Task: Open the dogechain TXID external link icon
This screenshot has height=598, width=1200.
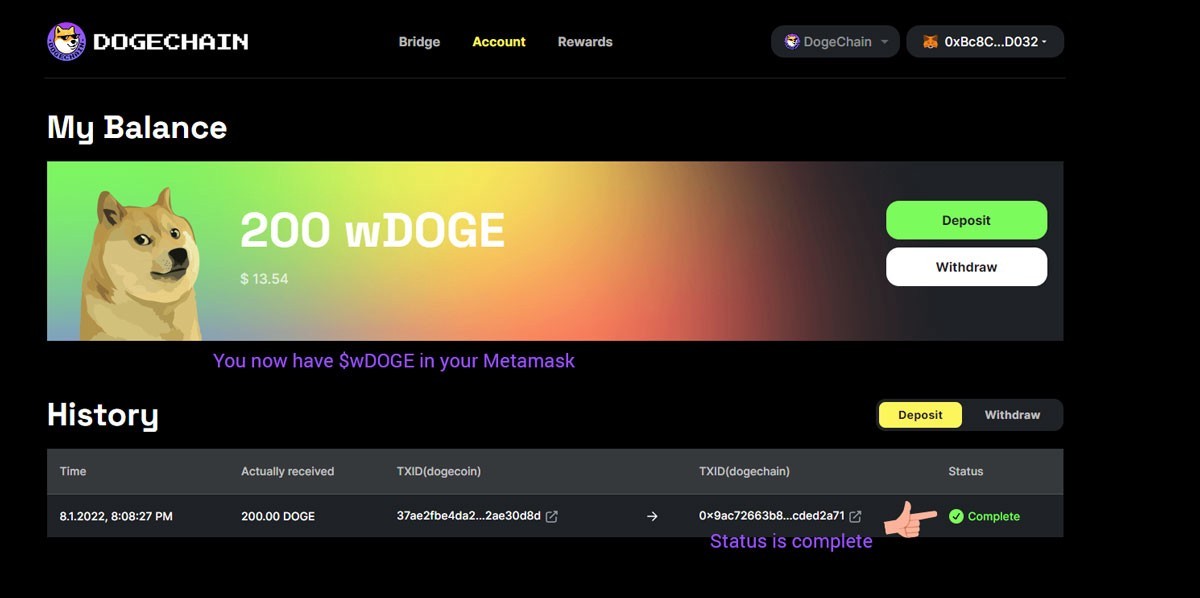Action: tap(855, 517)
